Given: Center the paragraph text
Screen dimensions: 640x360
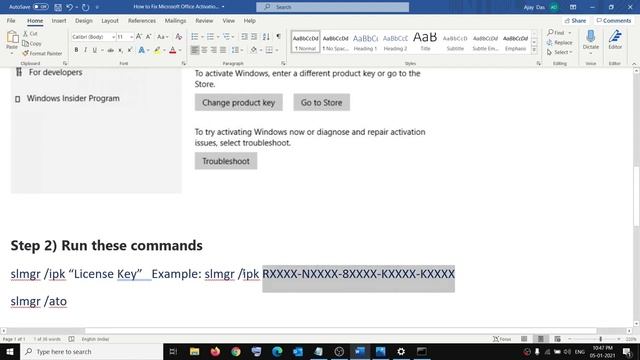Looking at the screenshot, I should tap(204, 50).
